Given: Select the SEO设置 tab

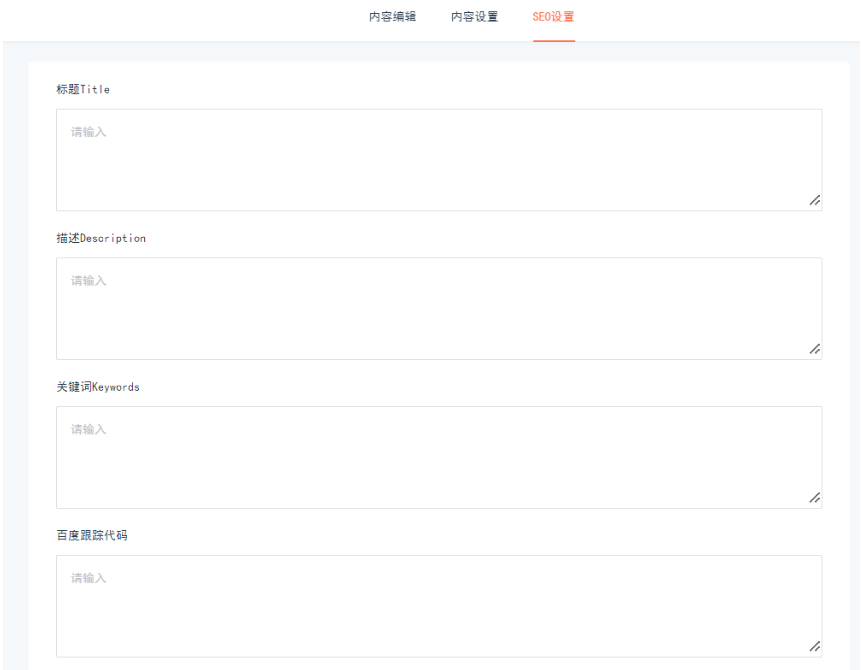Looking at the screenshot, I should 554,17.
